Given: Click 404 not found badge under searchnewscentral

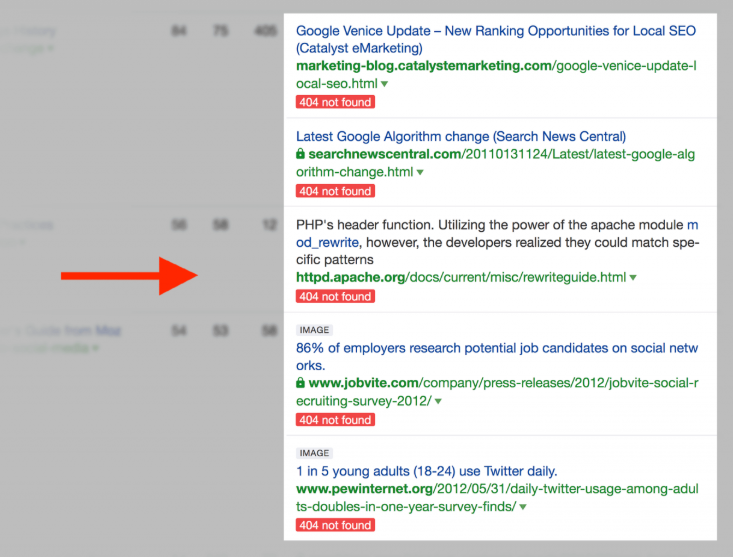Looking at the screenshot, I should pyautogui.click(x=335, y=191).
